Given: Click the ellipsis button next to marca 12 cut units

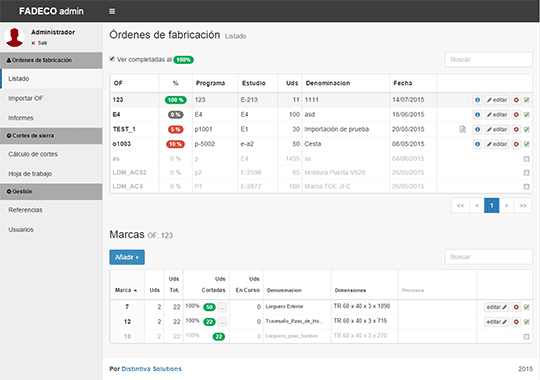Looking at the screenshot, I should [x=222, y=322].
